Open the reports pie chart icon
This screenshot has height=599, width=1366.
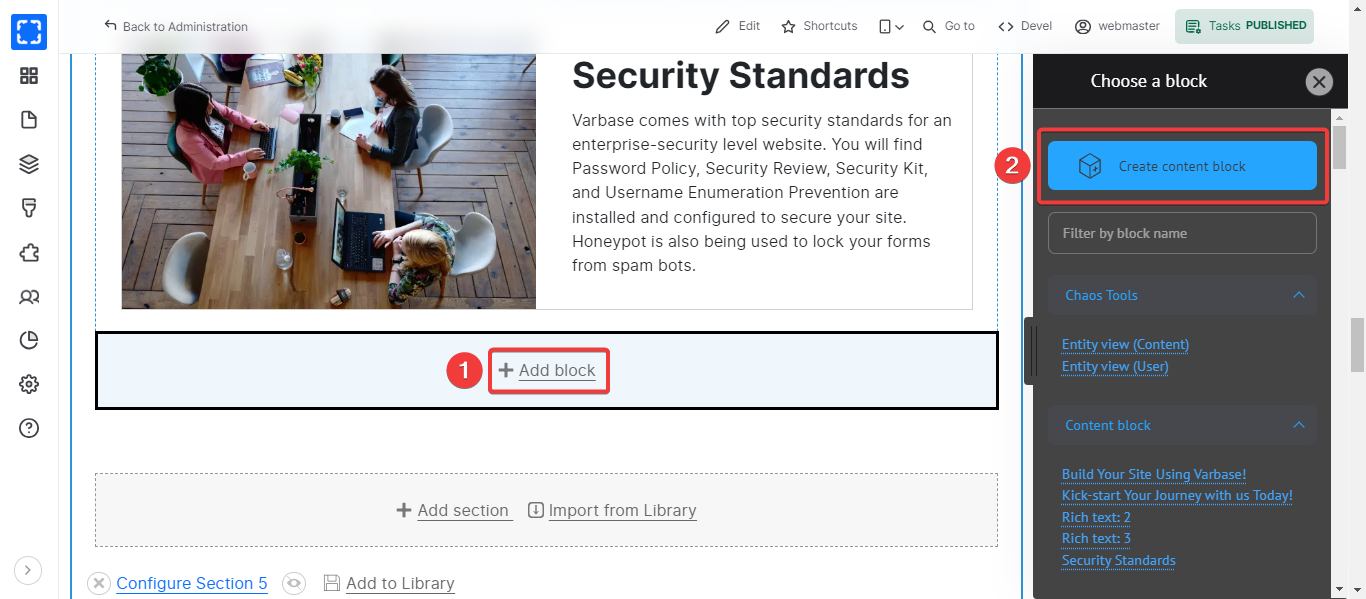point(29,341)
